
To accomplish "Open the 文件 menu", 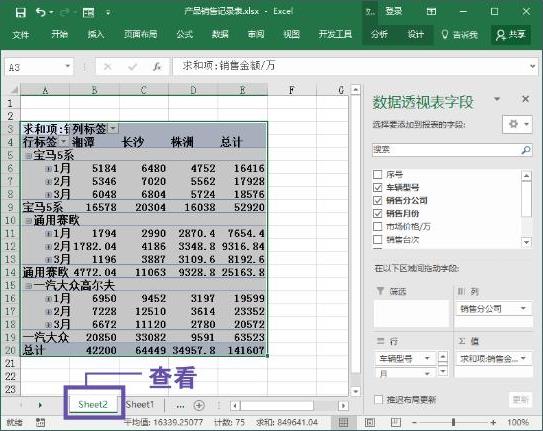I will coord(21,35).
